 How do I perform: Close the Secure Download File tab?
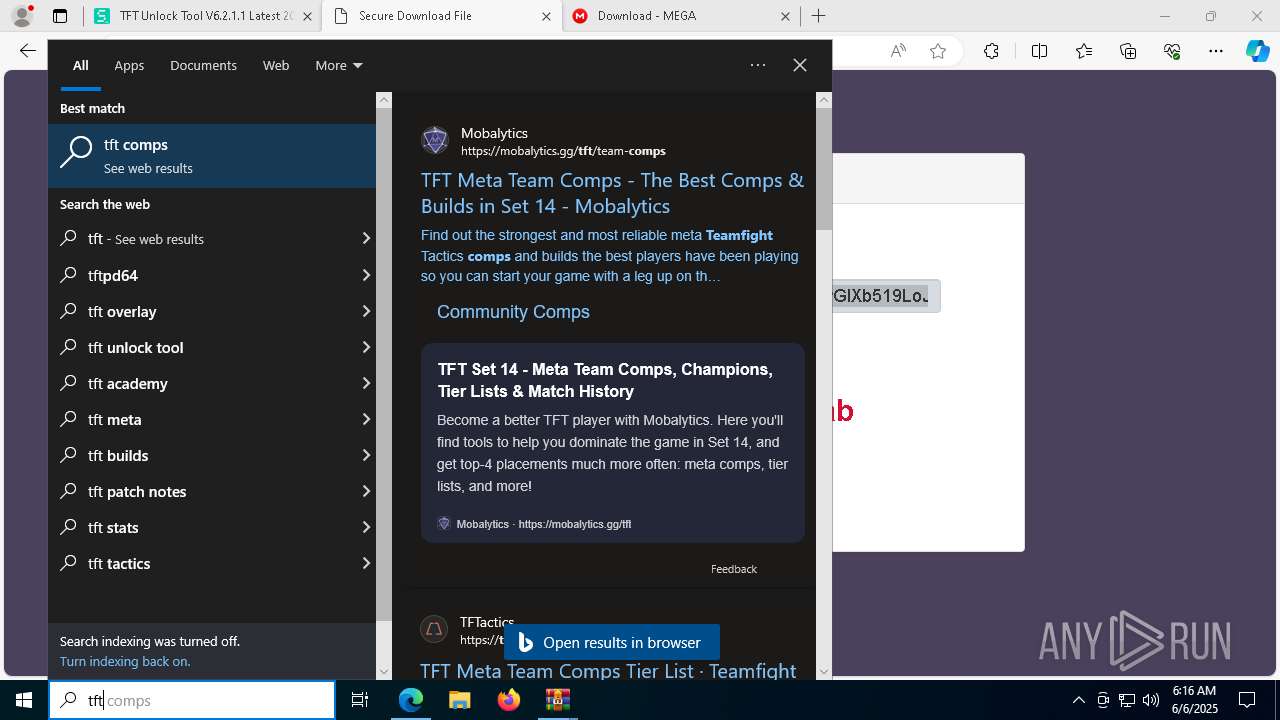[x=545, y=16]
